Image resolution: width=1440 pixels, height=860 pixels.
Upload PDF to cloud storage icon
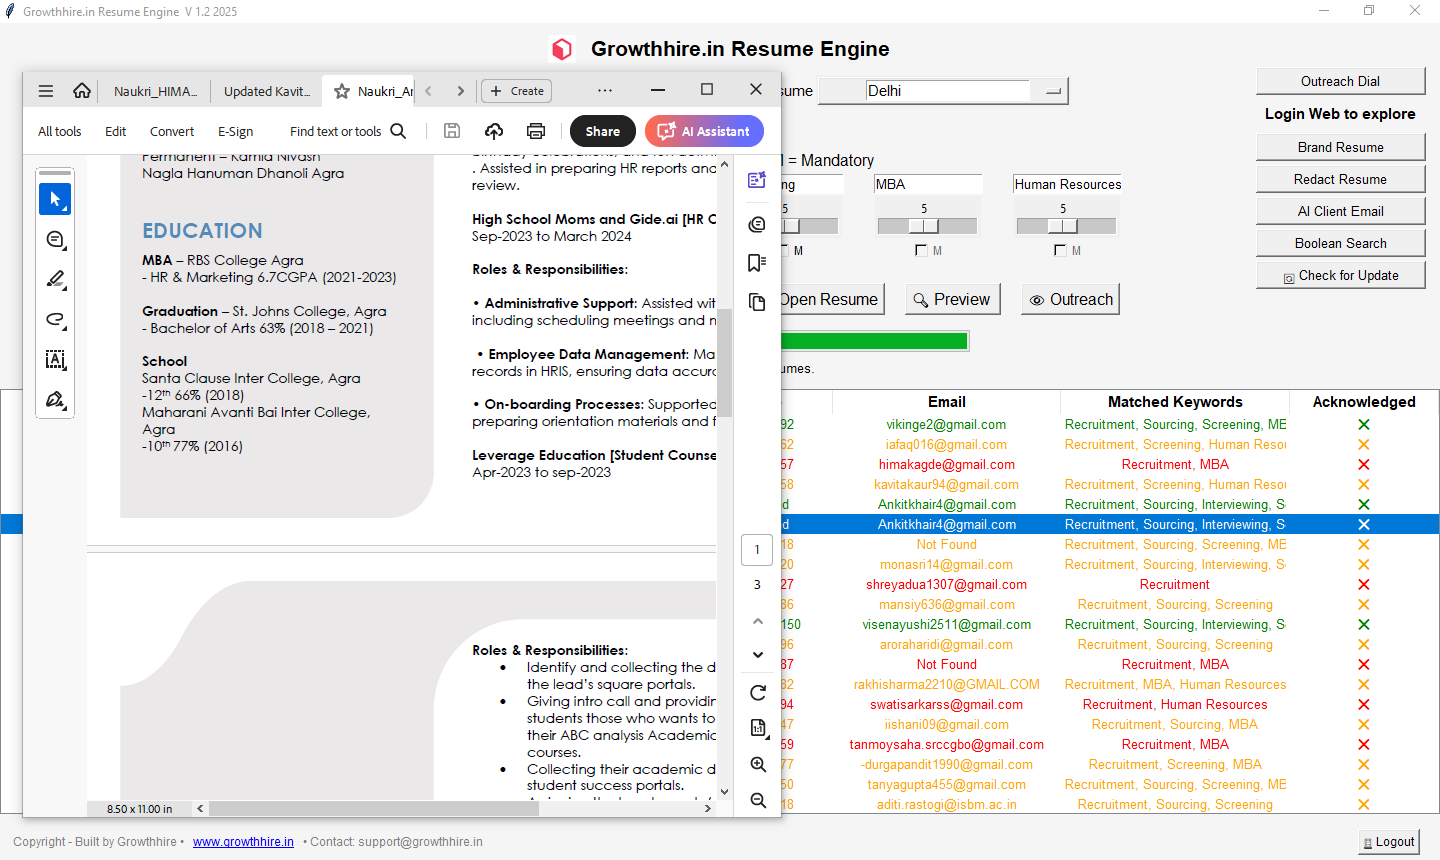[494, 131]
